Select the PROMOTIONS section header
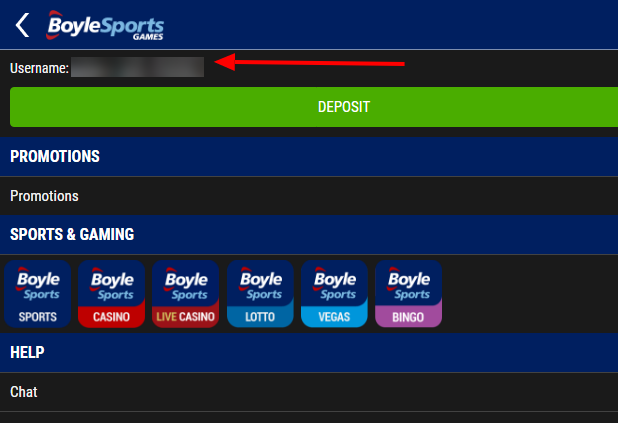The width and height of the screenshot is (618, 423). click(x=309, y=157)
